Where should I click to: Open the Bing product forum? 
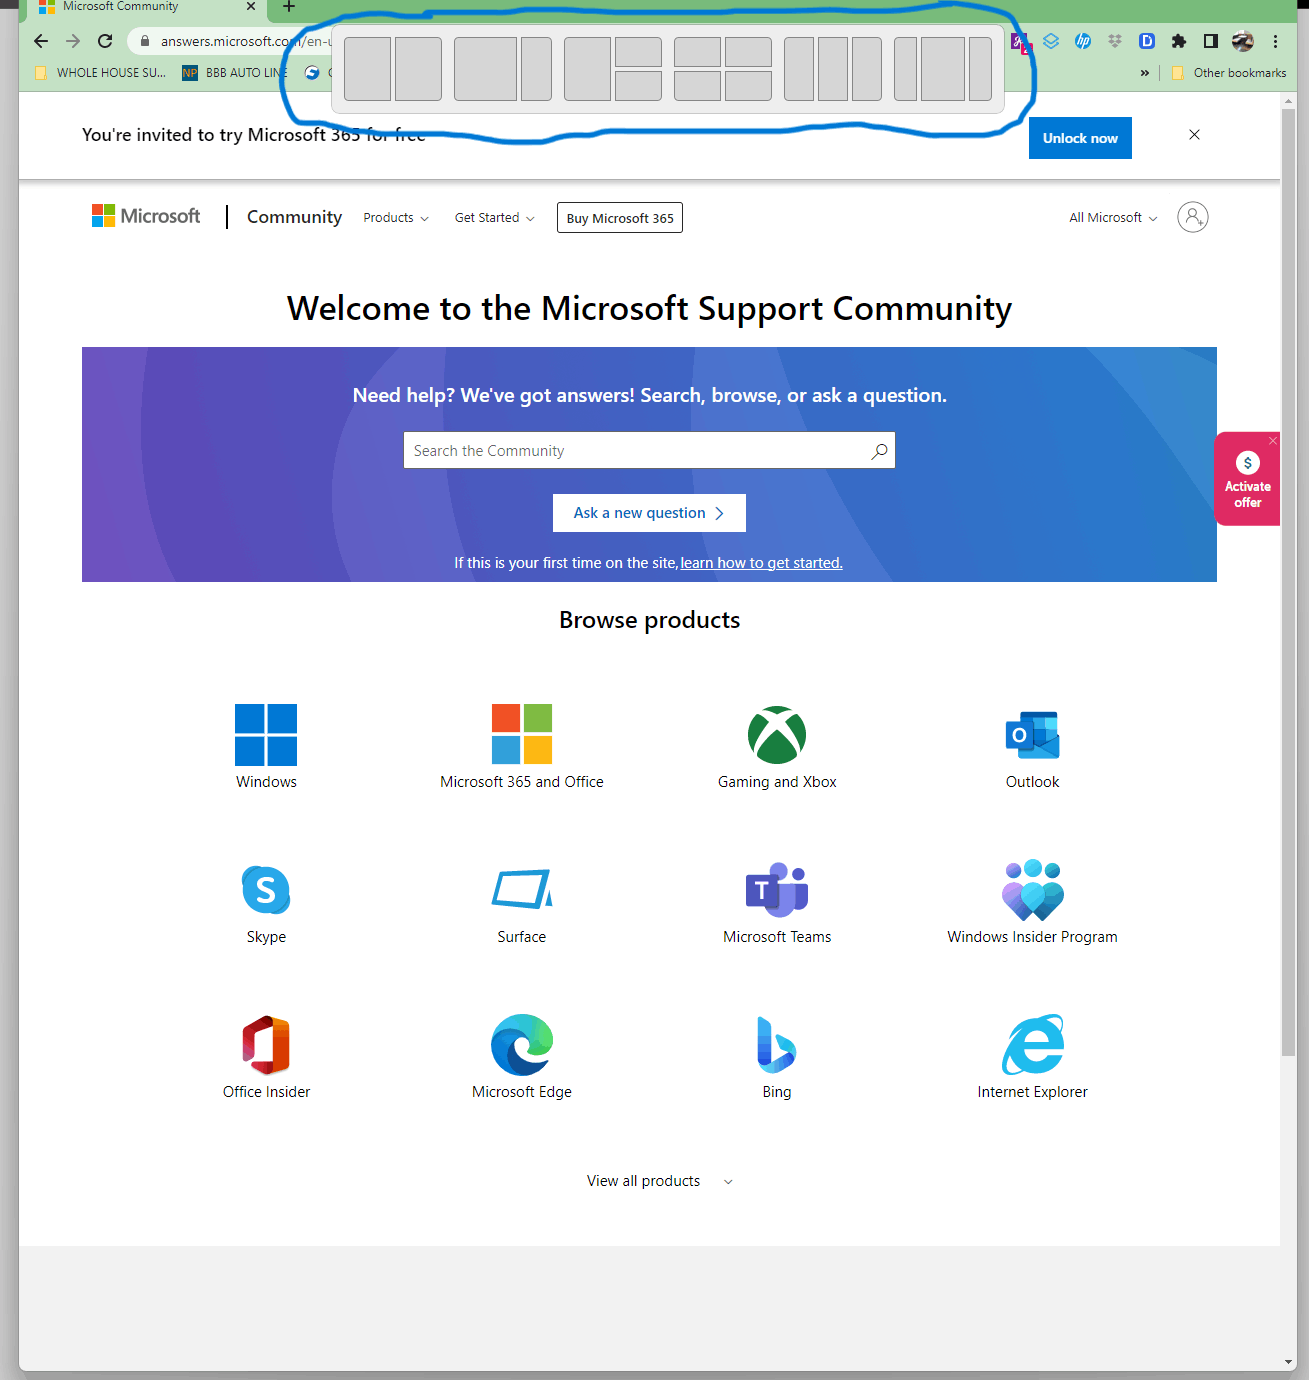tap(777, 1057)
